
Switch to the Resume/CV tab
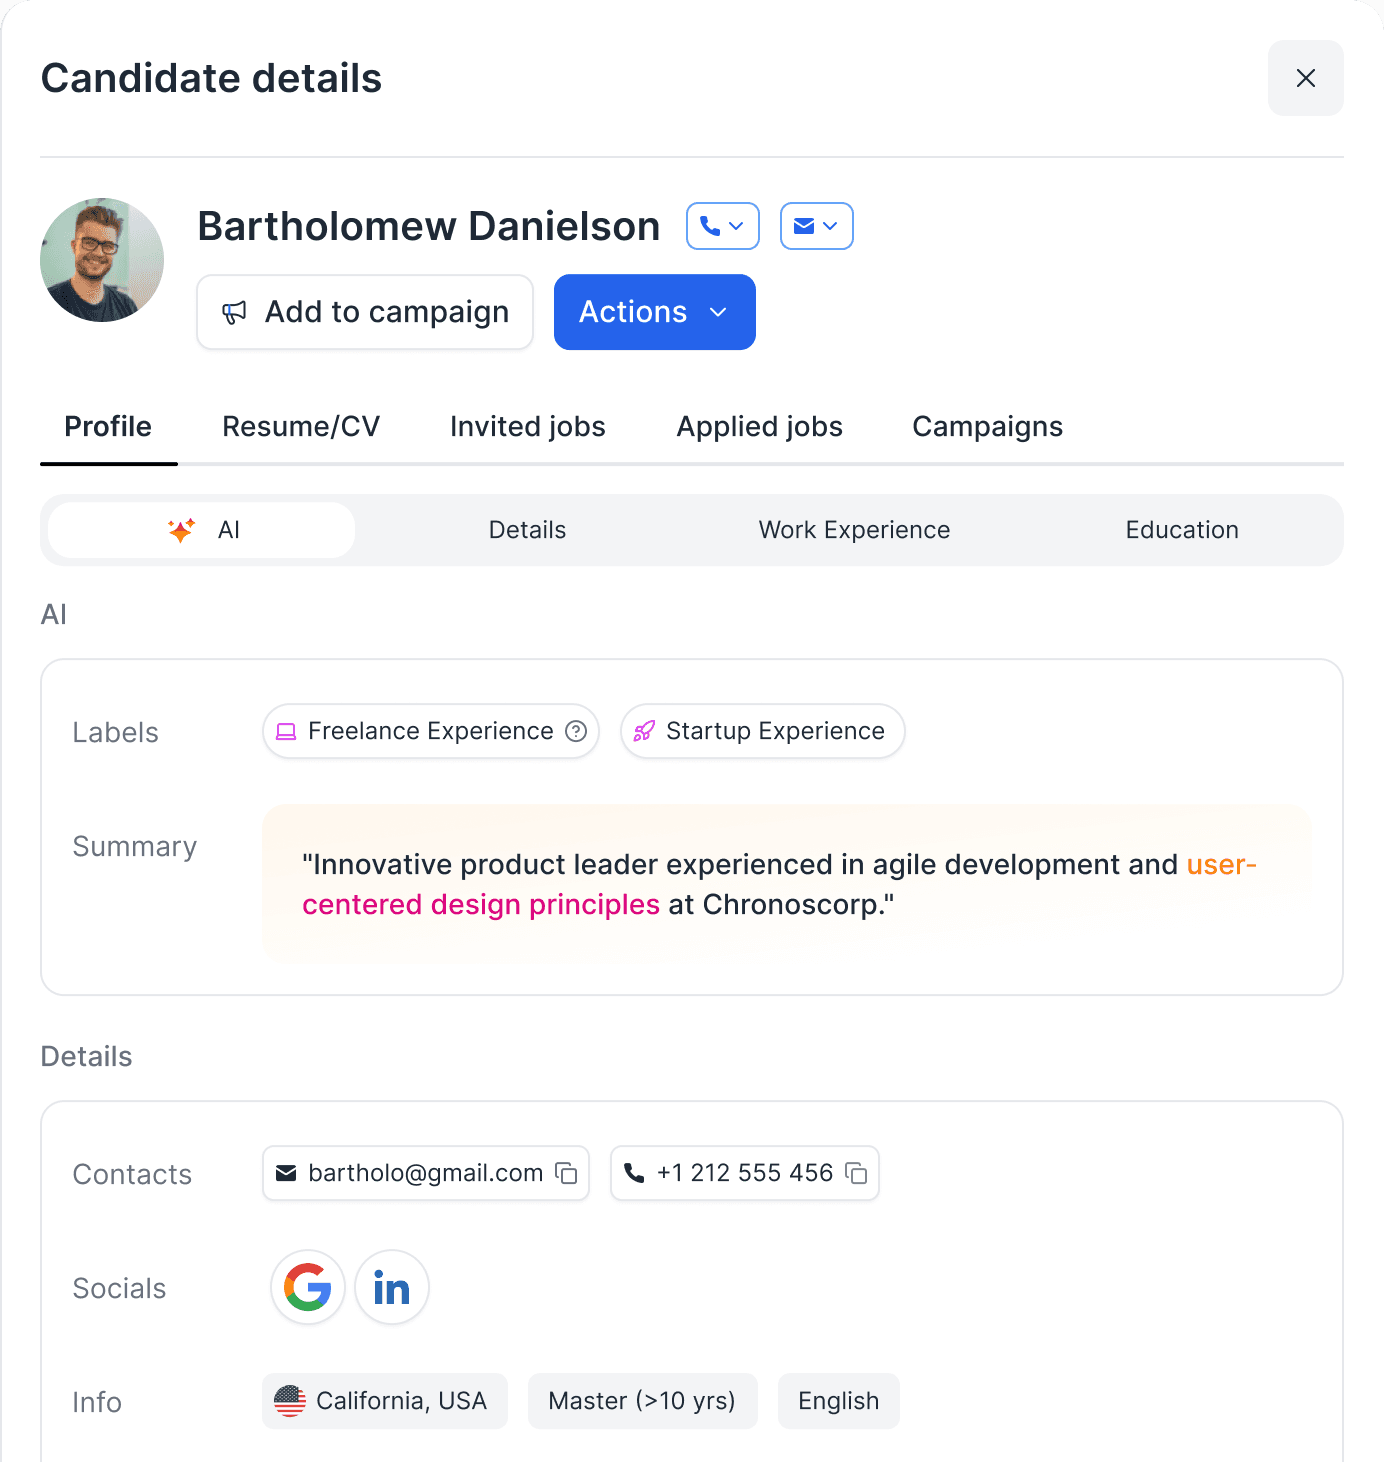coord(300,427)
